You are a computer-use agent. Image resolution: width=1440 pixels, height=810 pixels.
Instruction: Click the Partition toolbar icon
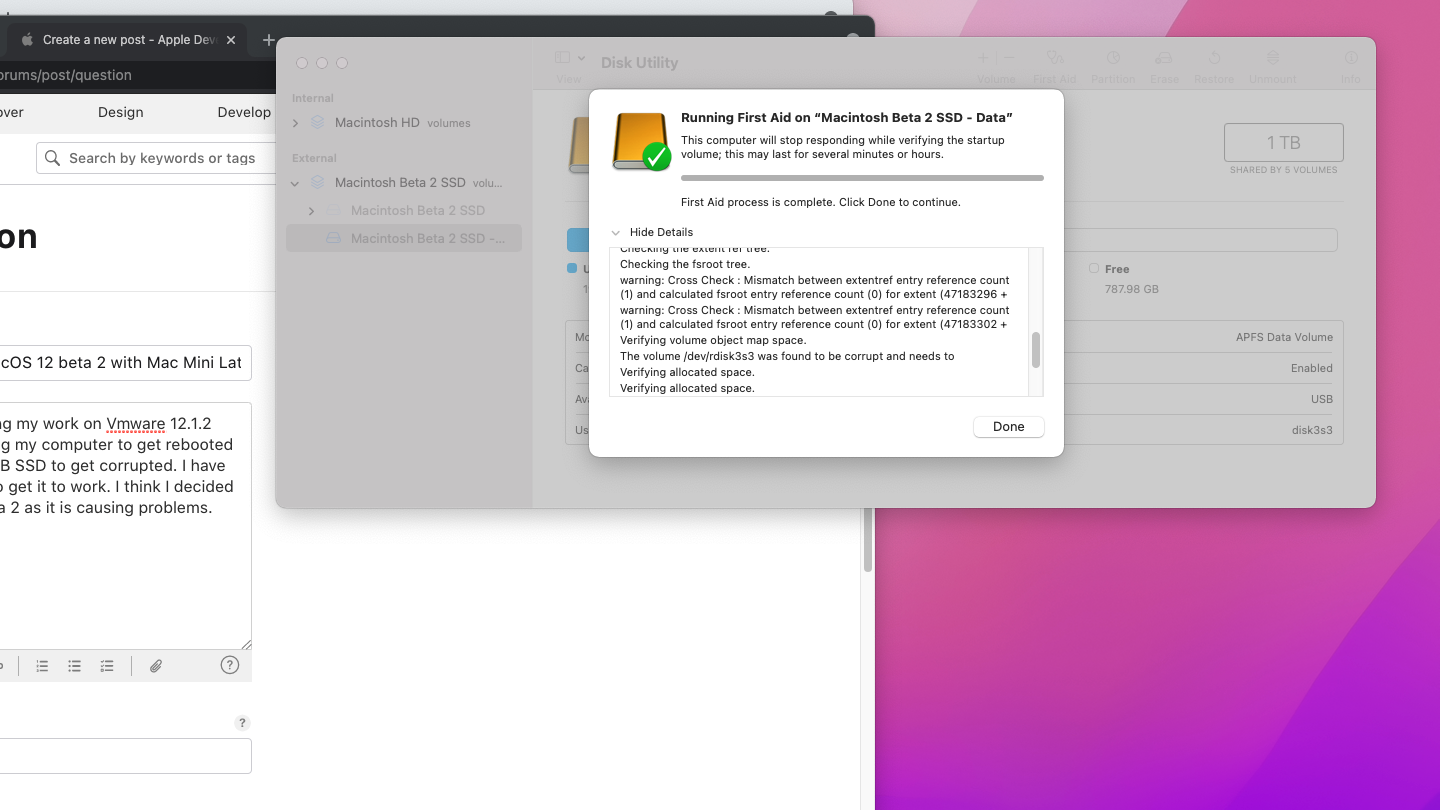(x=1112, y=59)
